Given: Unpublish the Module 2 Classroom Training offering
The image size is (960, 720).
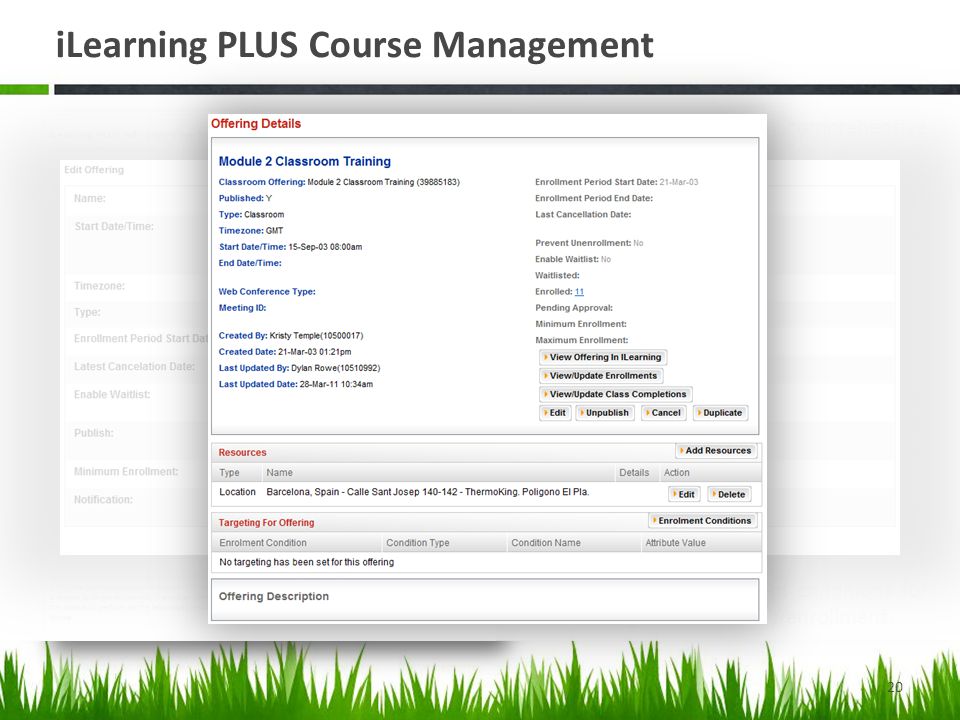Looking at the screenshot, I should point(604,413).
